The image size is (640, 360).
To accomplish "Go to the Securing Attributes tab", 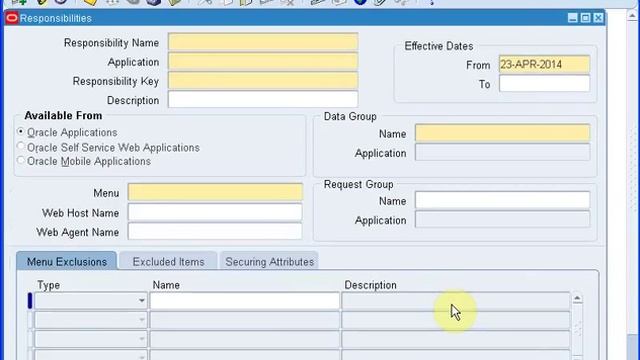I will click(x=269, y=262).
